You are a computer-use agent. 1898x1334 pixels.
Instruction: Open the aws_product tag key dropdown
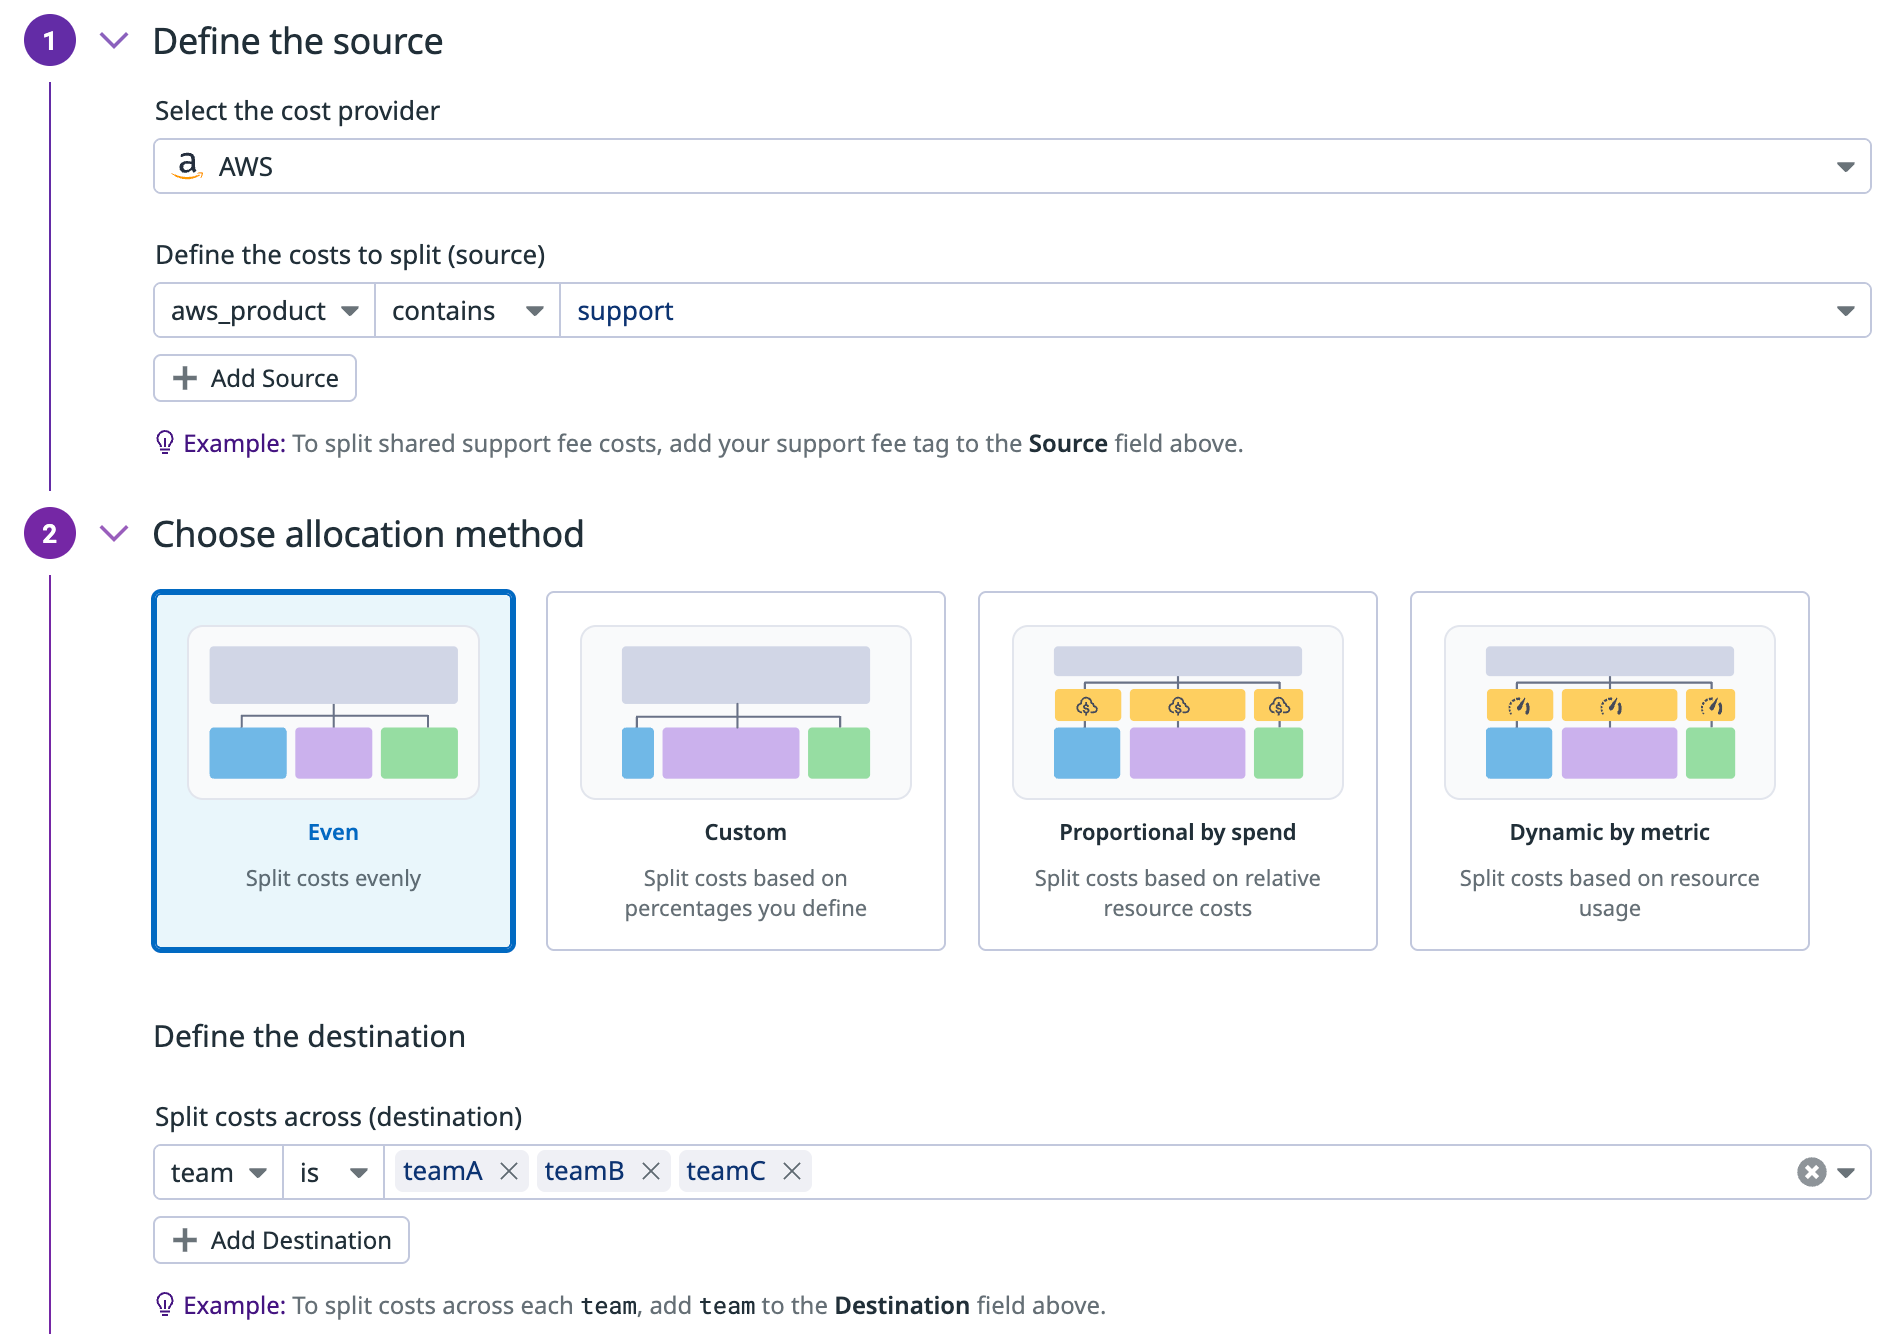pyautogui.click(x=264, y=311)
